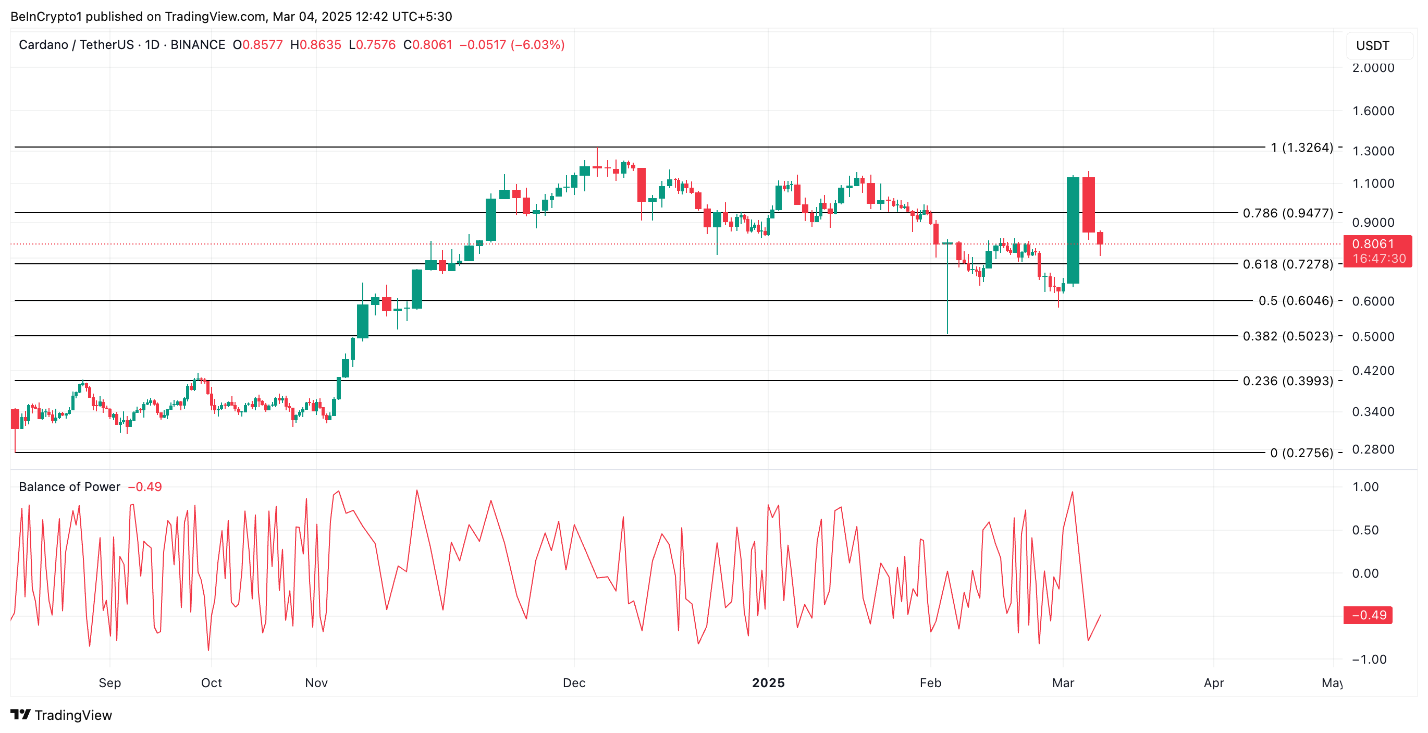This screenshot has width=1428, height=733.
Task: Click the Mar label on the time axis
Action: [1063, 683]
